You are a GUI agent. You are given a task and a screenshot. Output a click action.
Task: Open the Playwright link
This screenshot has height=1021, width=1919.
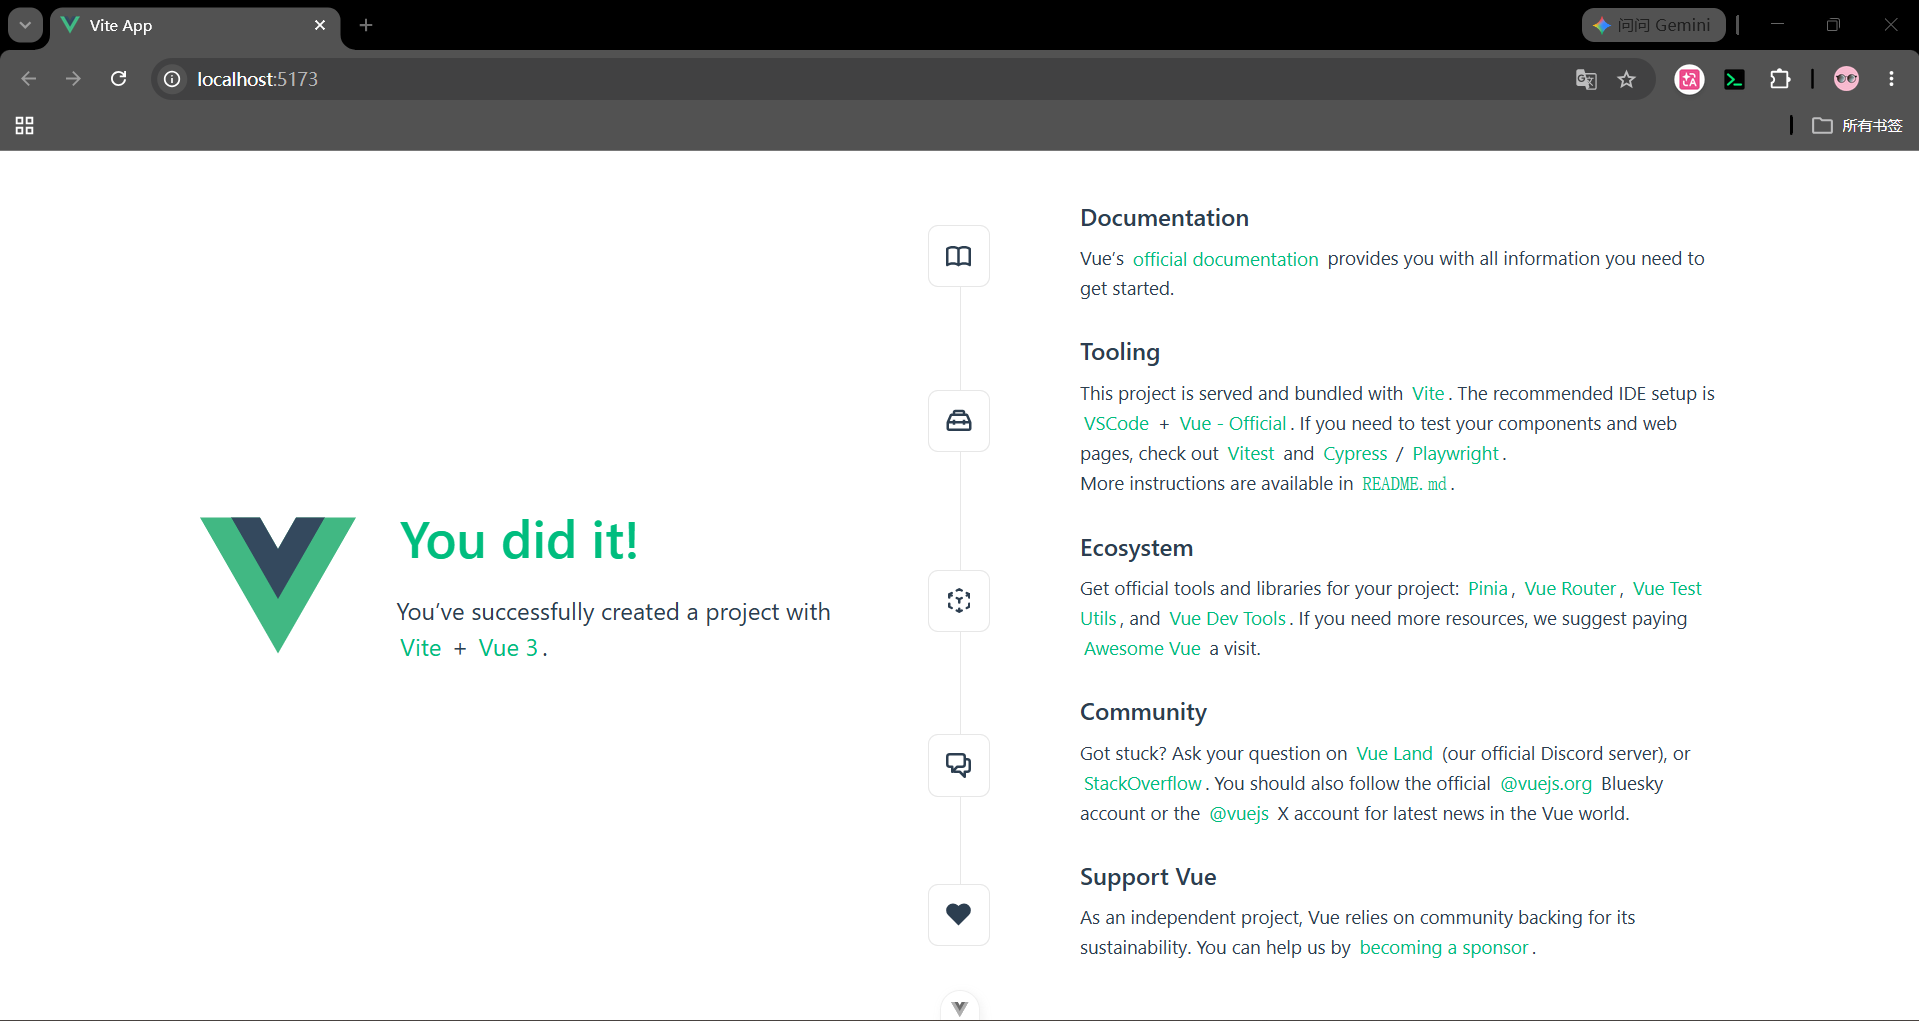[x=1455, y=454]
